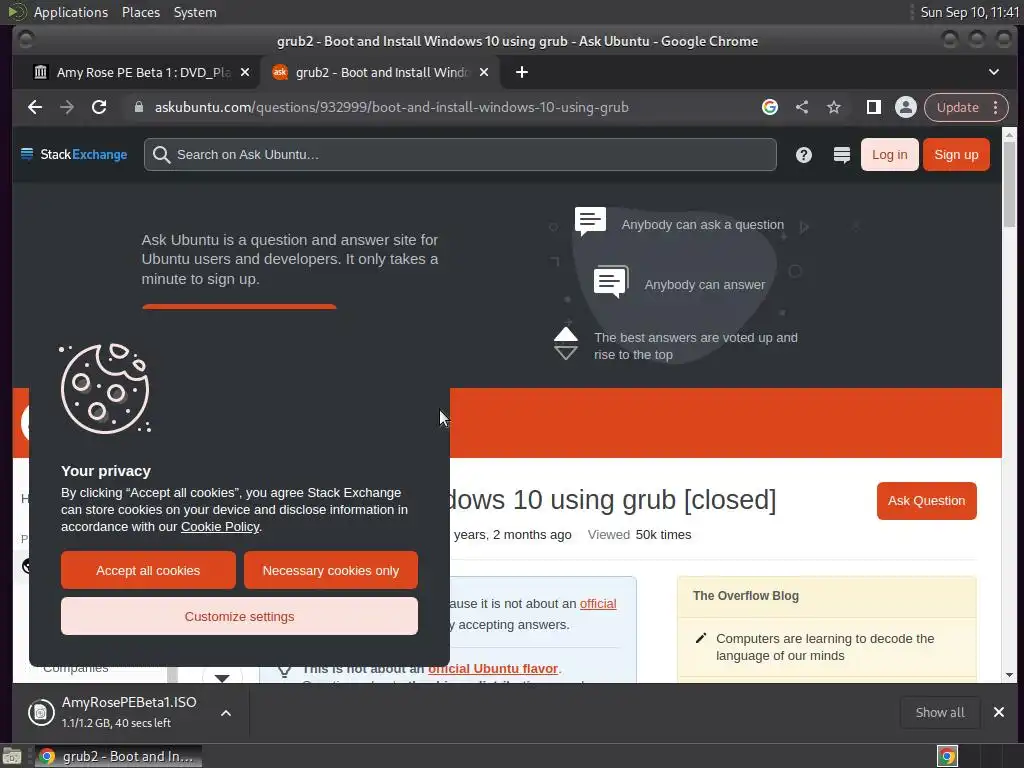
Task: Open the System menu
Action: pos(195,12)
